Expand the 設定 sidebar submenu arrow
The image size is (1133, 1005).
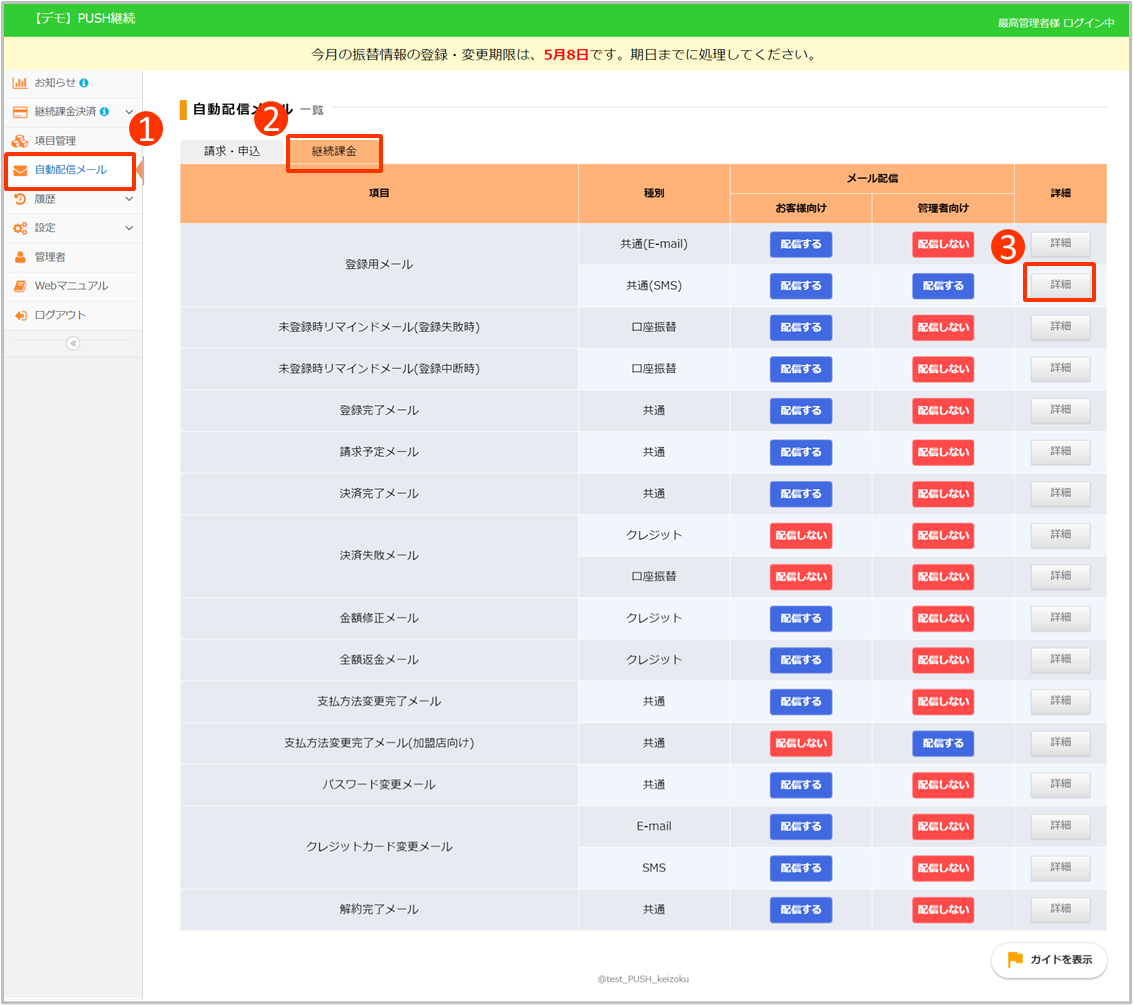point(129,228)
